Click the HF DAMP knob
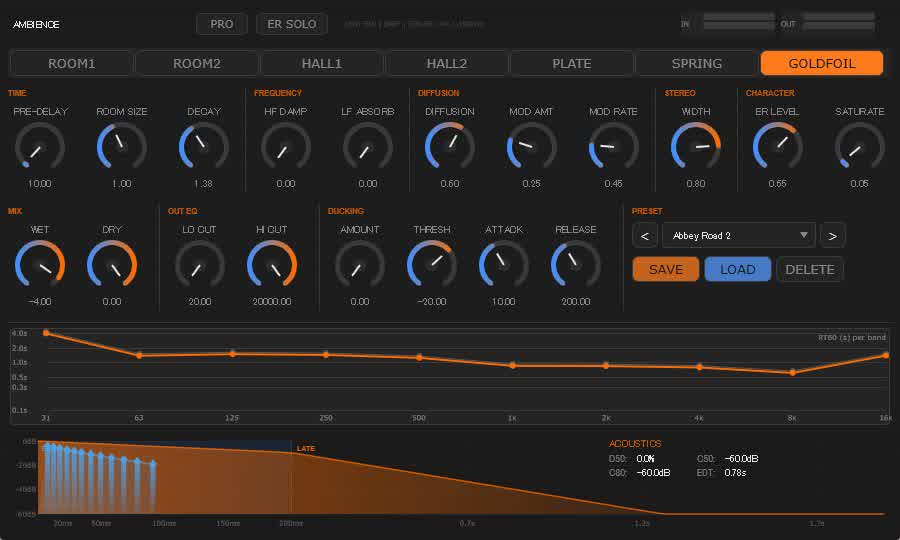Image resolution: width=900 pixels, height=540 pixels. 286,146
